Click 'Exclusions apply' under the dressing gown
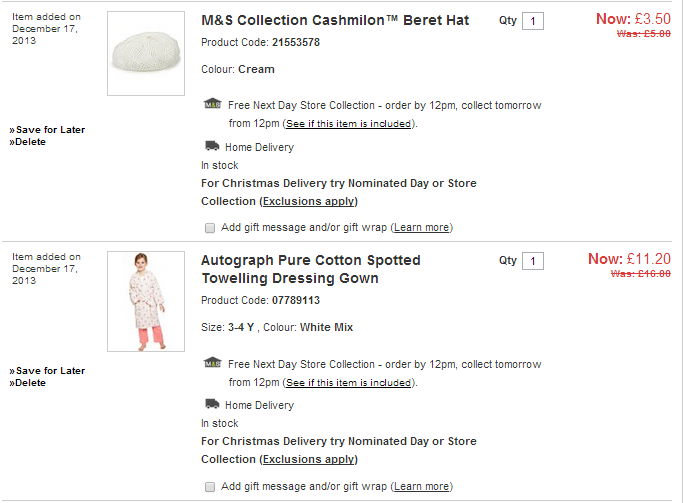 308,459
